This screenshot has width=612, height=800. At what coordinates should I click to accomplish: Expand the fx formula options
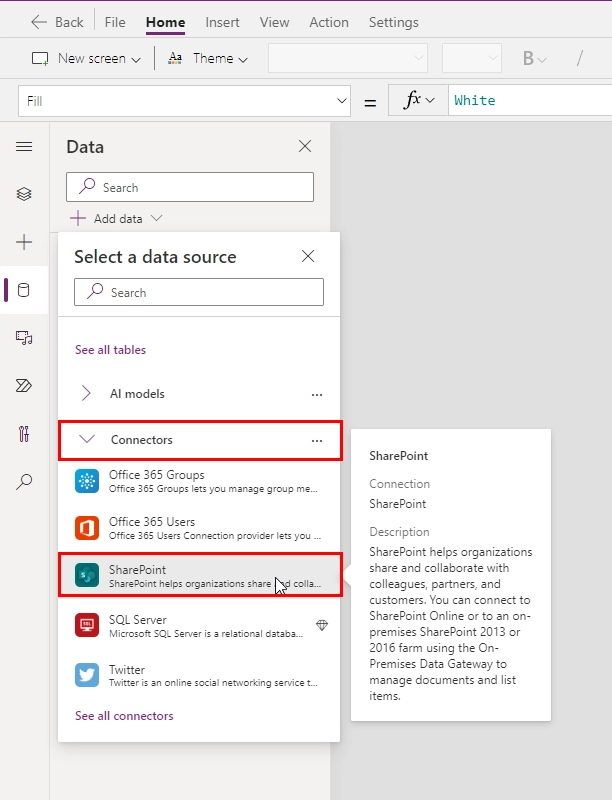coord(418,100)
